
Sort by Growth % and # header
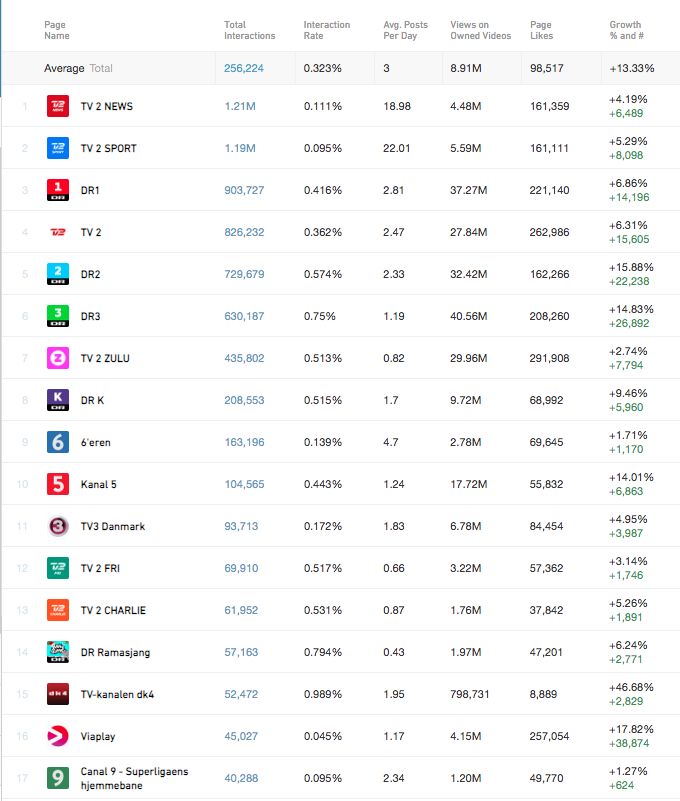[x=626, y=30]
